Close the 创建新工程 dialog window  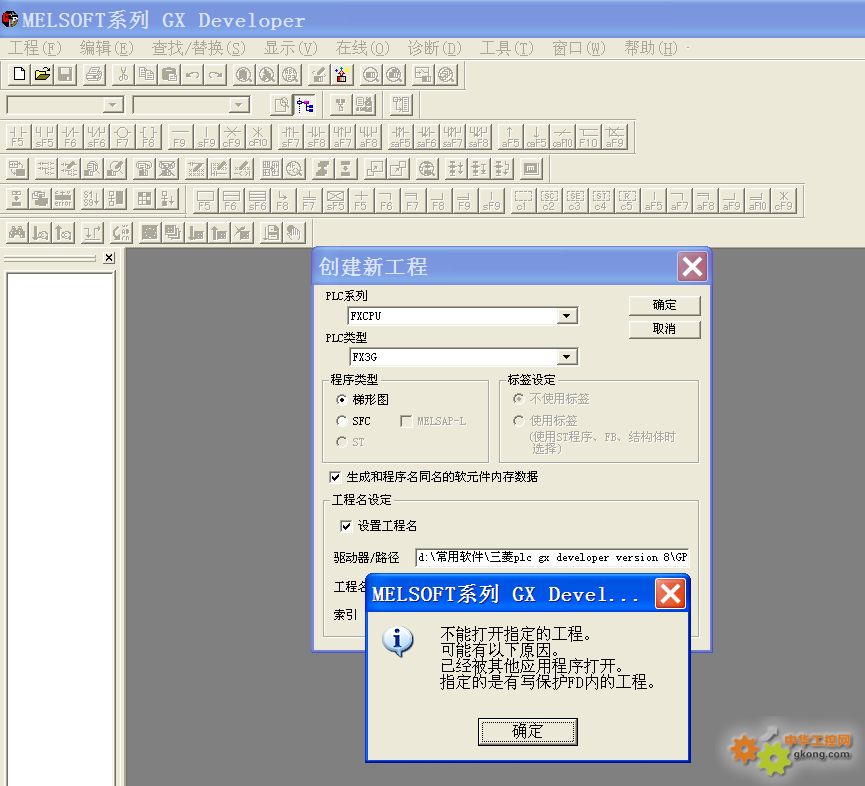692,267
